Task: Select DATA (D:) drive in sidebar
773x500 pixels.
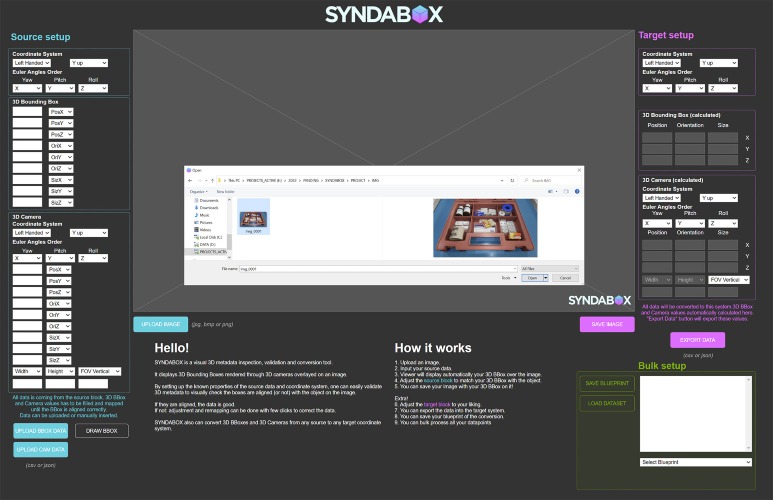Action: tap(205, 245)
